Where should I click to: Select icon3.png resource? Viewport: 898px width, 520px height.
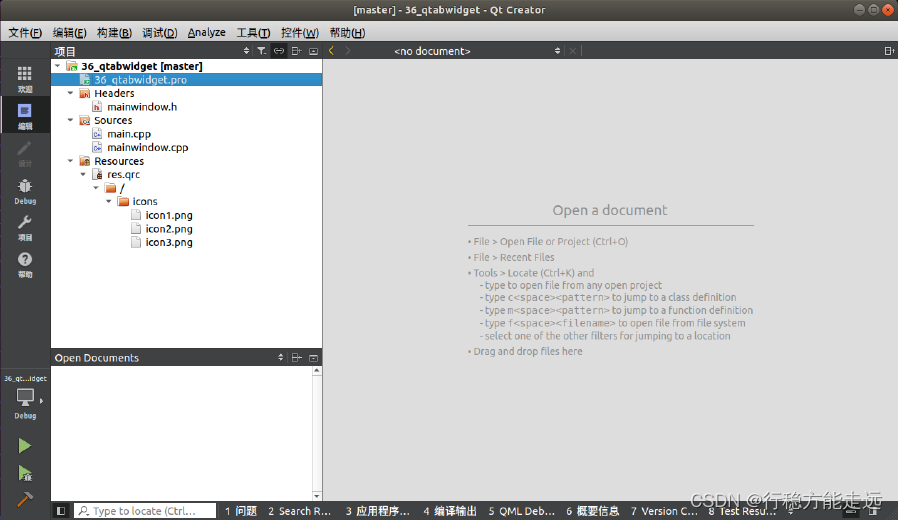click(x=168, y=242)
